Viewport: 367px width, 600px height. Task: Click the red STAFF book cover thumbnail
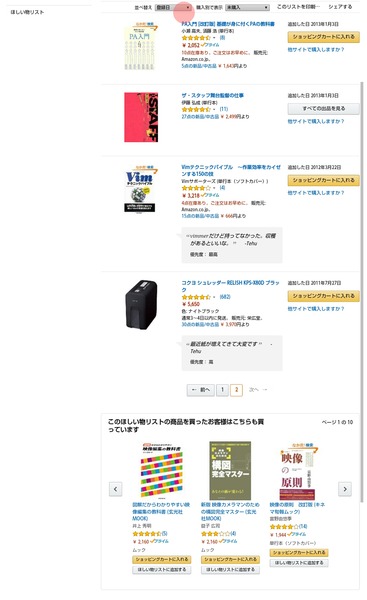141,117
